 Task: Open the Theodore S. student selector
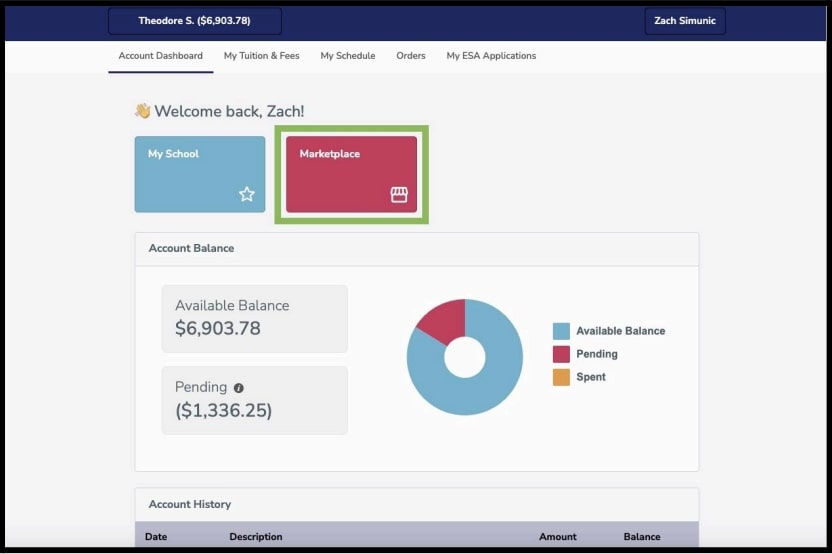(195, 21)
